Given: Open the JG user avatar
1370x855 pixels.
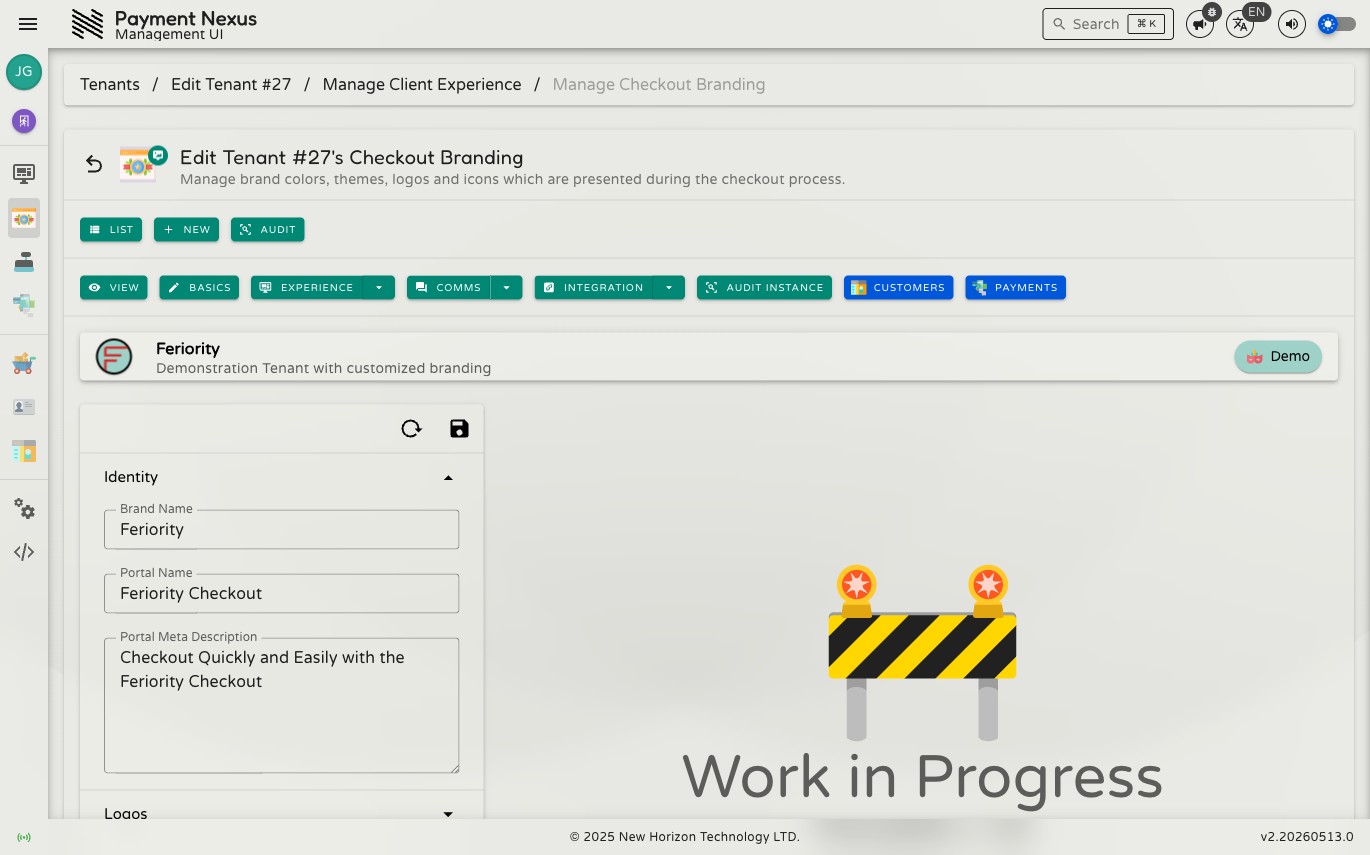Looking at the screenshot, I should coord(24,72).
